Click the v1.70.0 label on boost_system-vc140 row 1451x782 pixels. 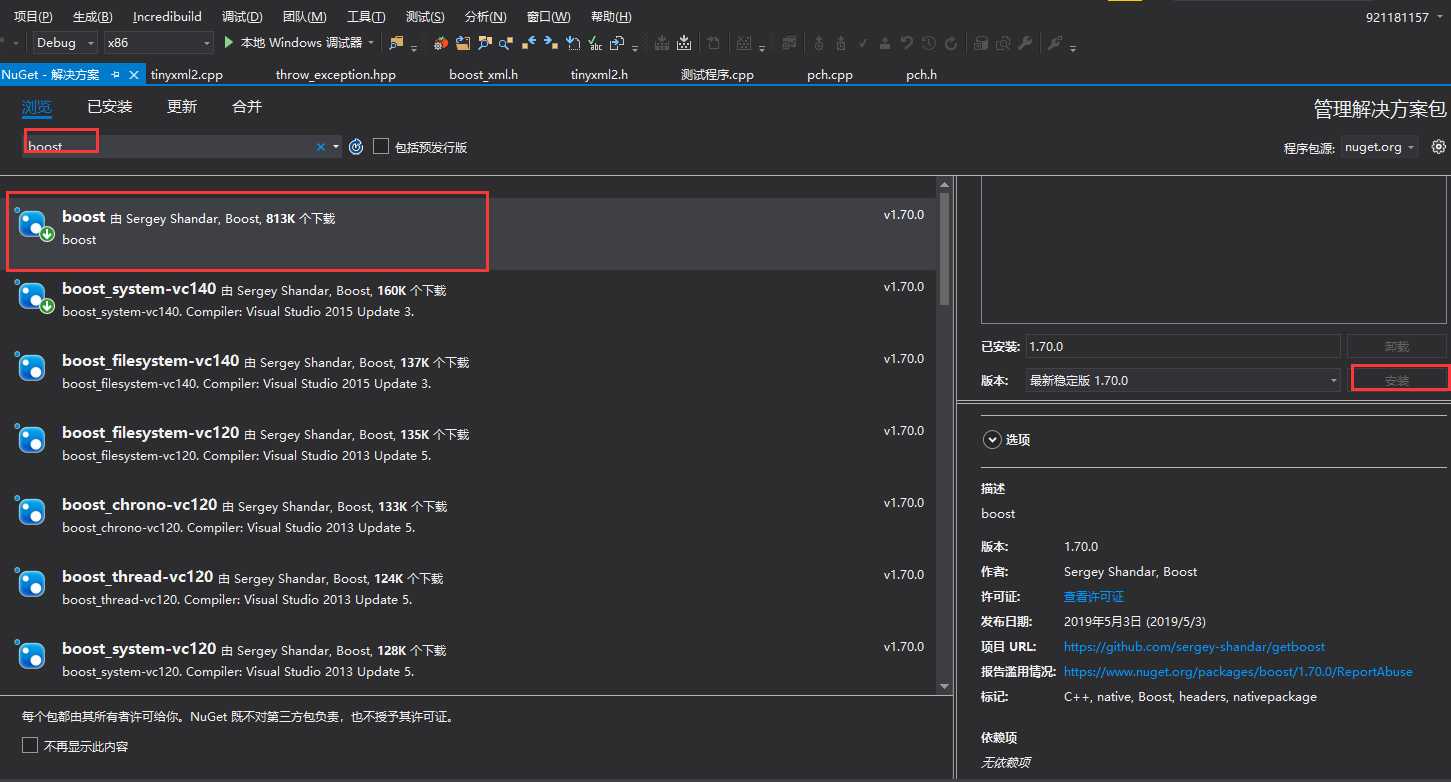tap(904, 287)
